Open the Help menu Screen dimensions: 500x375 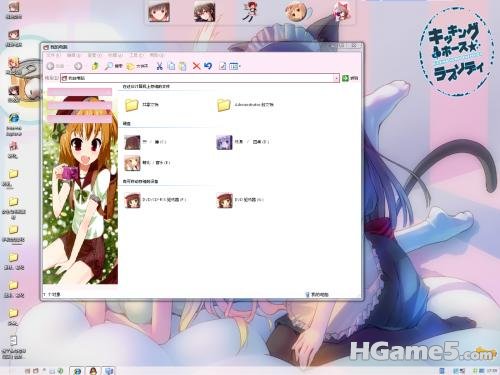pyautogui.click(x=156, y=55)
